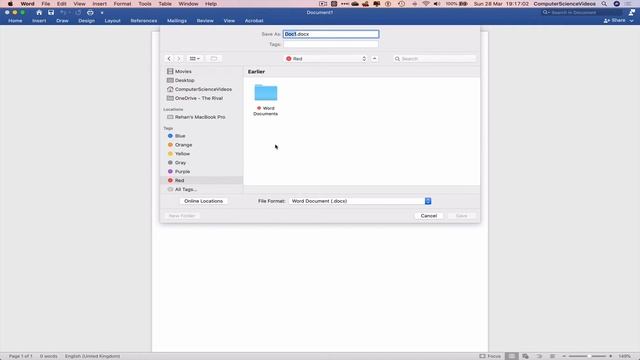
Task: Open the Table menu in the menu bar
Action: [x=165, y=4]
